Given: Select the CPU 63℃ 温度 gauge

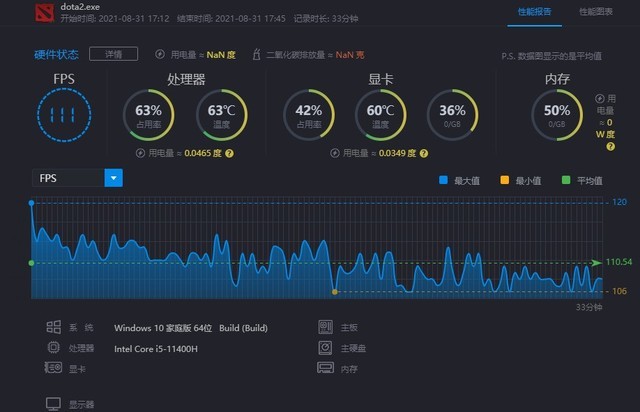Looking at the screenshot, I should pyautogui.click(x=221, y=115).
